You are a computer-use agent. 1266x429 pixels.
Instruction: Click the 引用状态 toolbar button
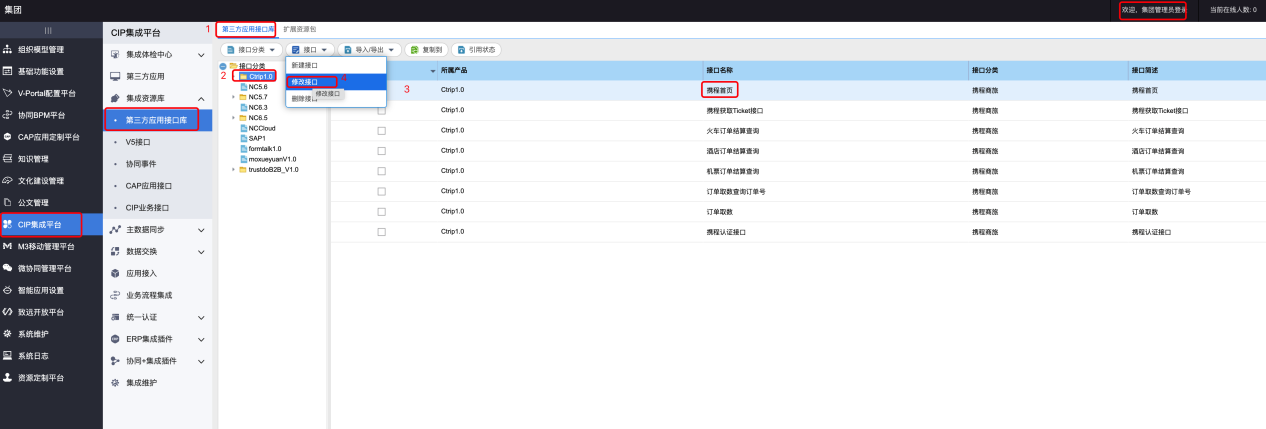(x=476, y=49)
